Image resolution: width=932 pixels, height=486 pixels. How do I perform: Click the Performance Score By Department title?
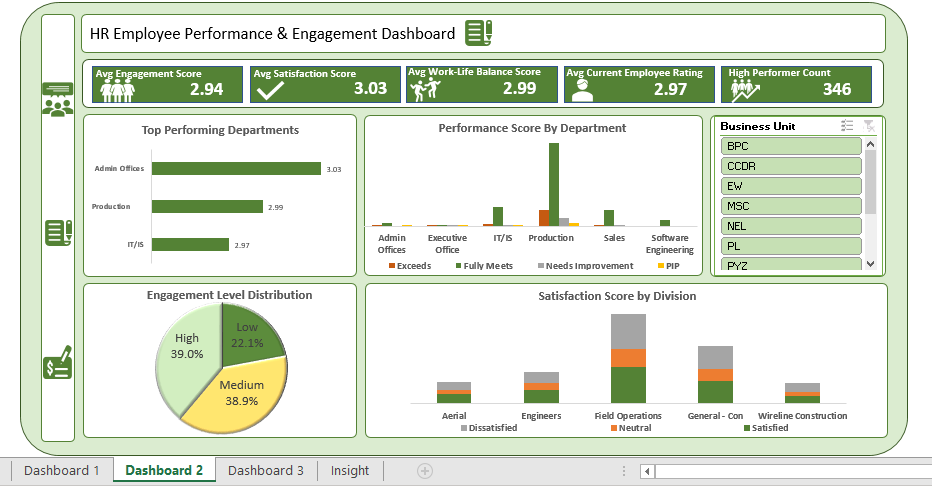pos(533,128)
